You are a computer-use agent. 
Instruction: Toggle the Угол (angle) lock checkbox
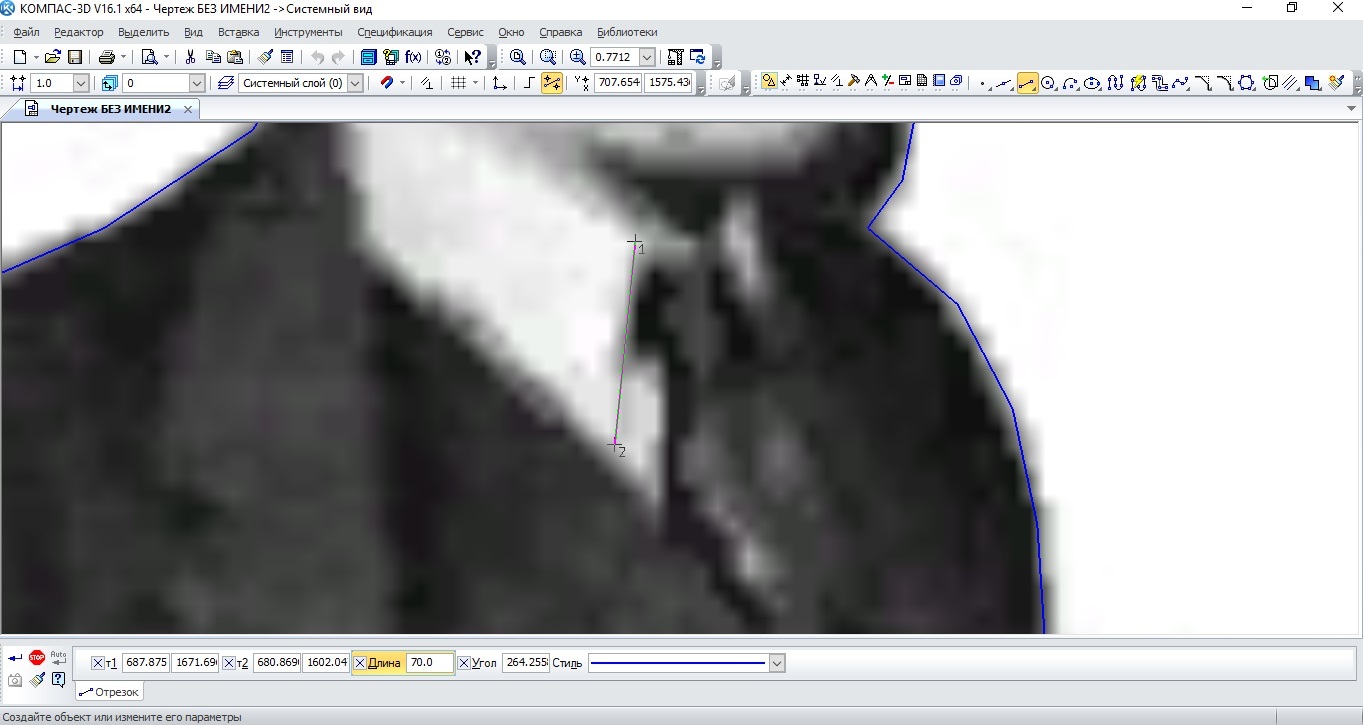(464, 663)
